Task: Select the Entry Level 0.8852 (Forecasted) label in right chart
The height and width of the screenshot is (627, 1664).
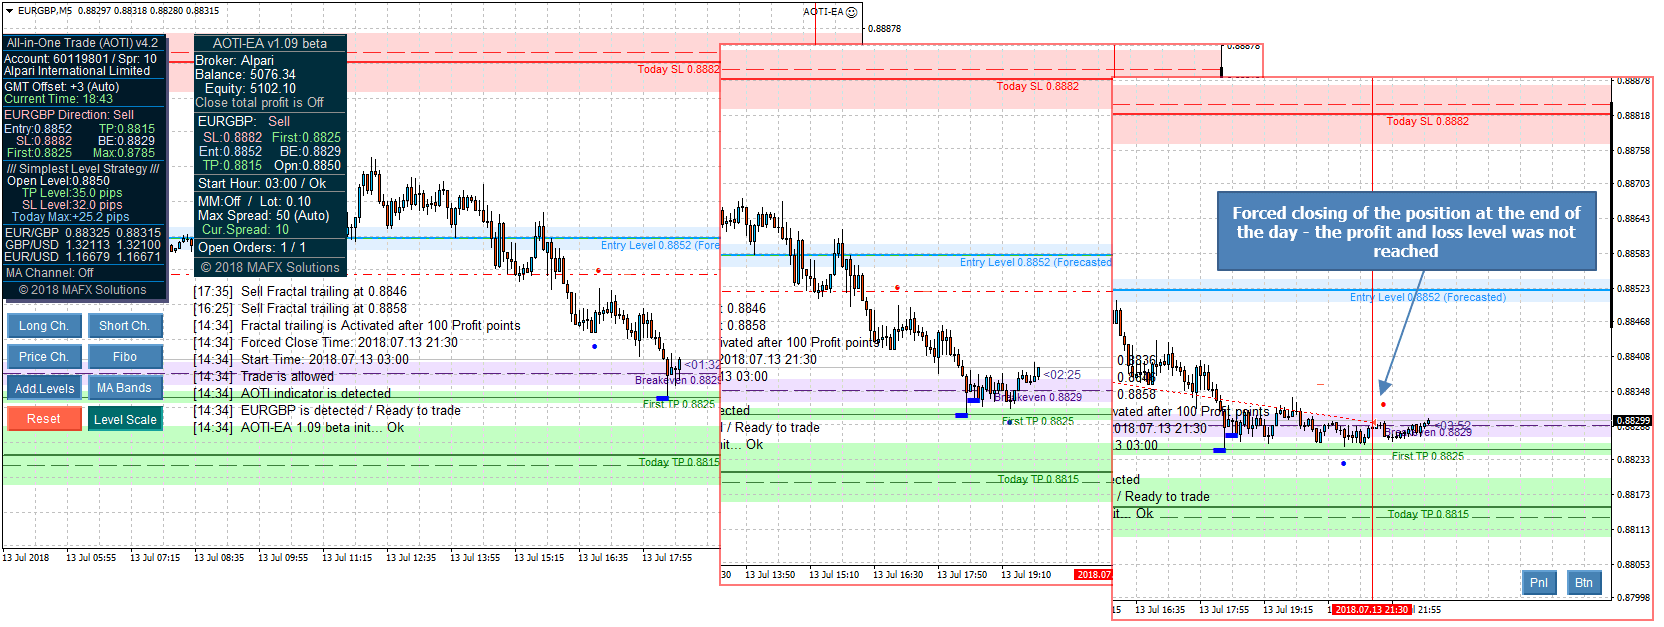Action: (1428, 297)
